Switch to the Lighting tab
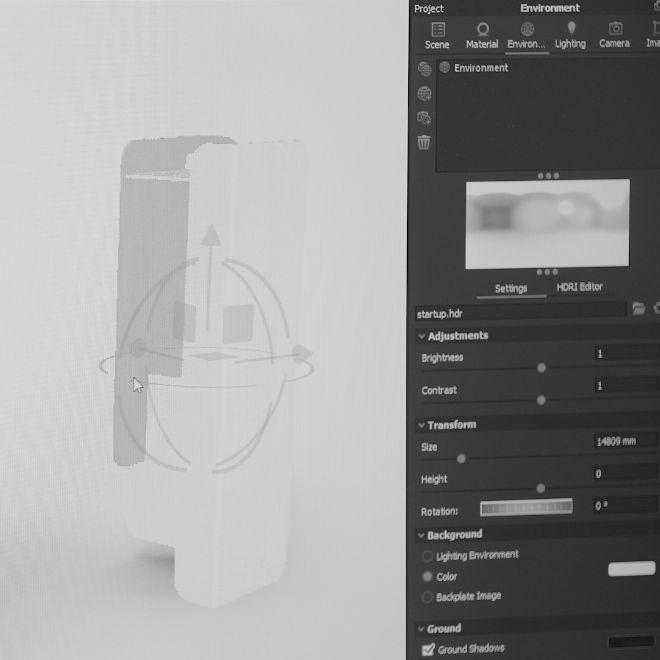This screenshot has height=660, width=660. pos(570,35)
